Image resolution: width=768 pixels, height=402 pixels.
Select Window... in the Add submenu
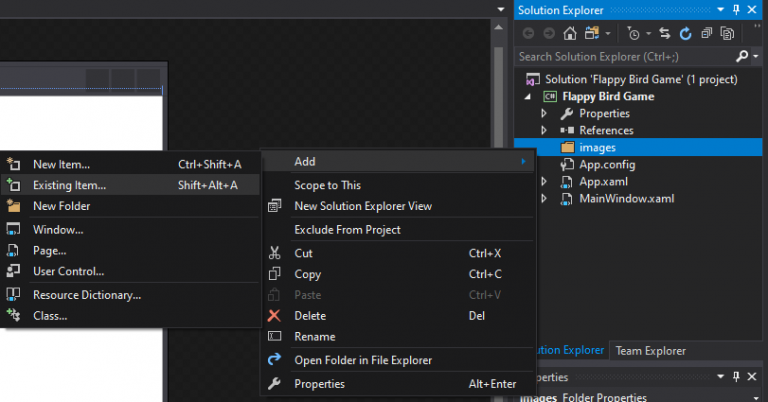pyautogui.click(x=130, y=229)
